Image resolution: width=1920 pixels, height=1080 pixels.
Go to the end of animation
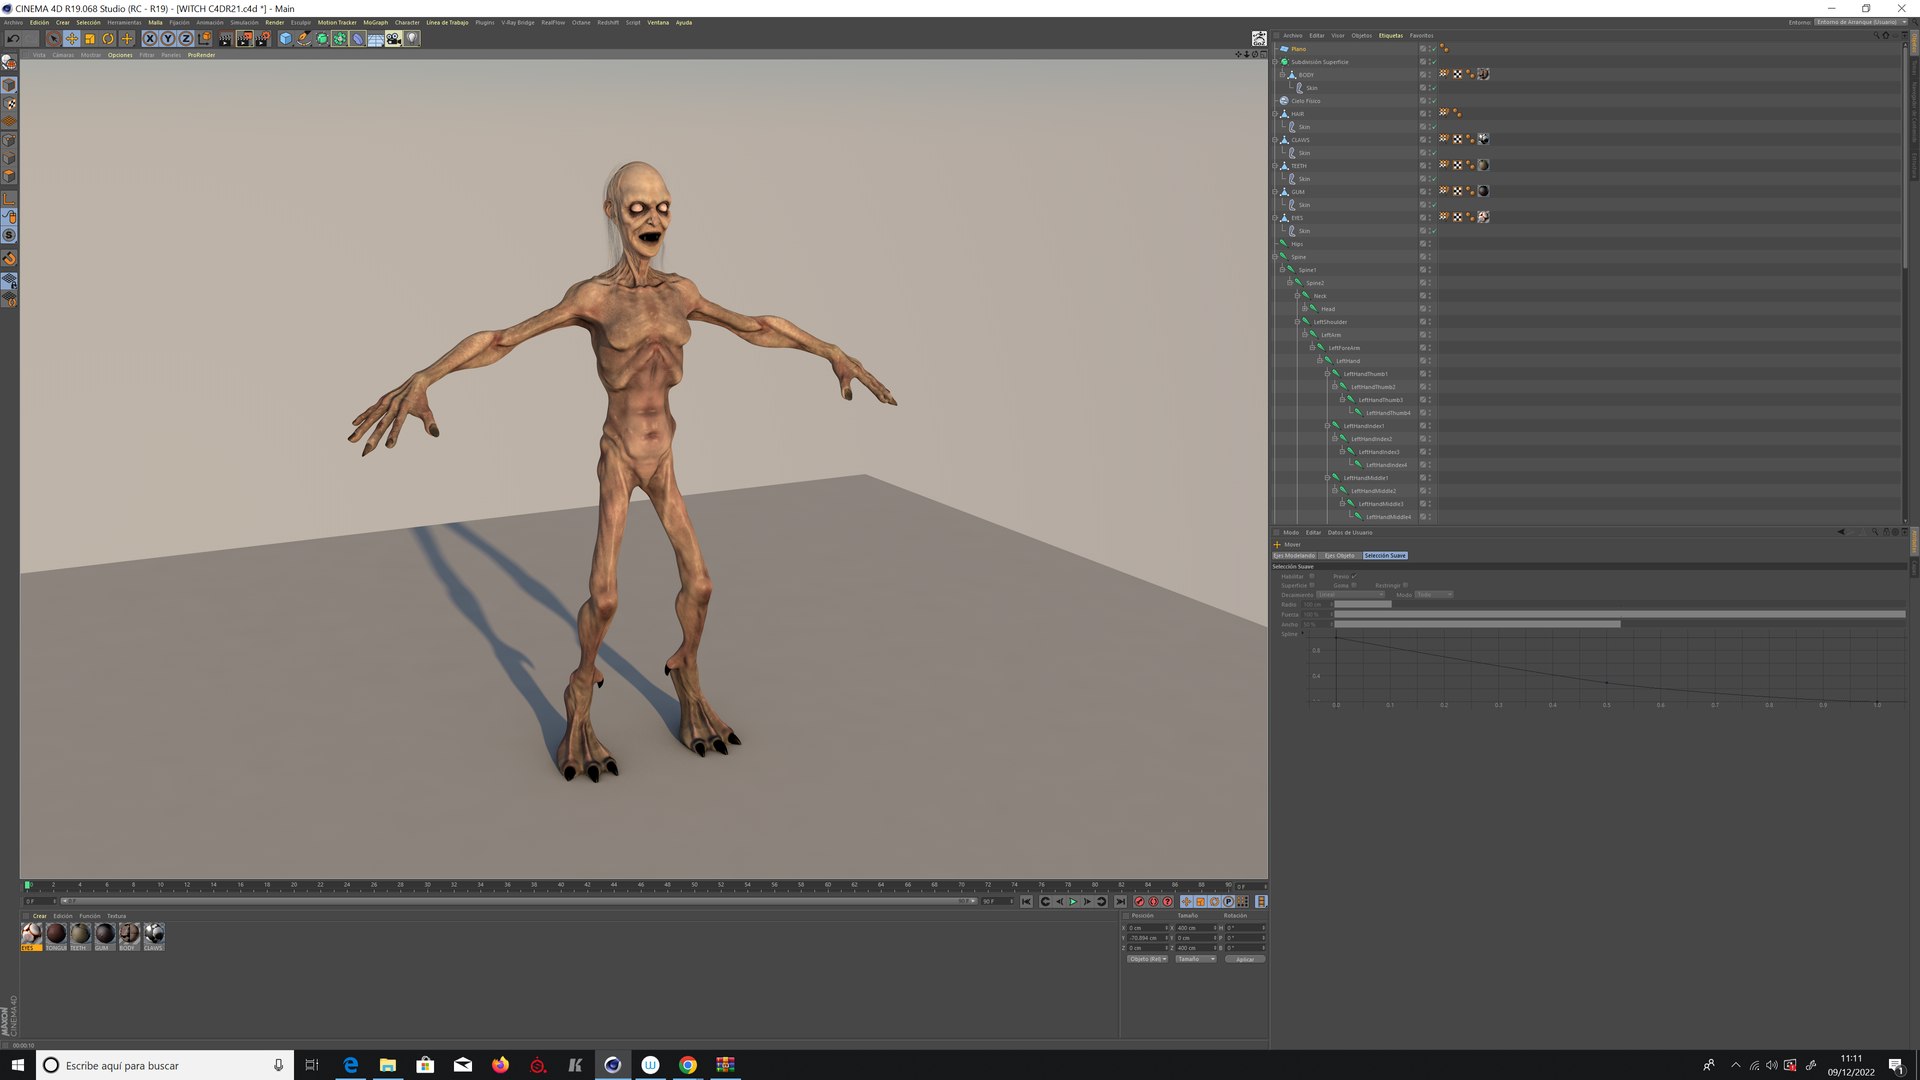(x=1121, y=902)
